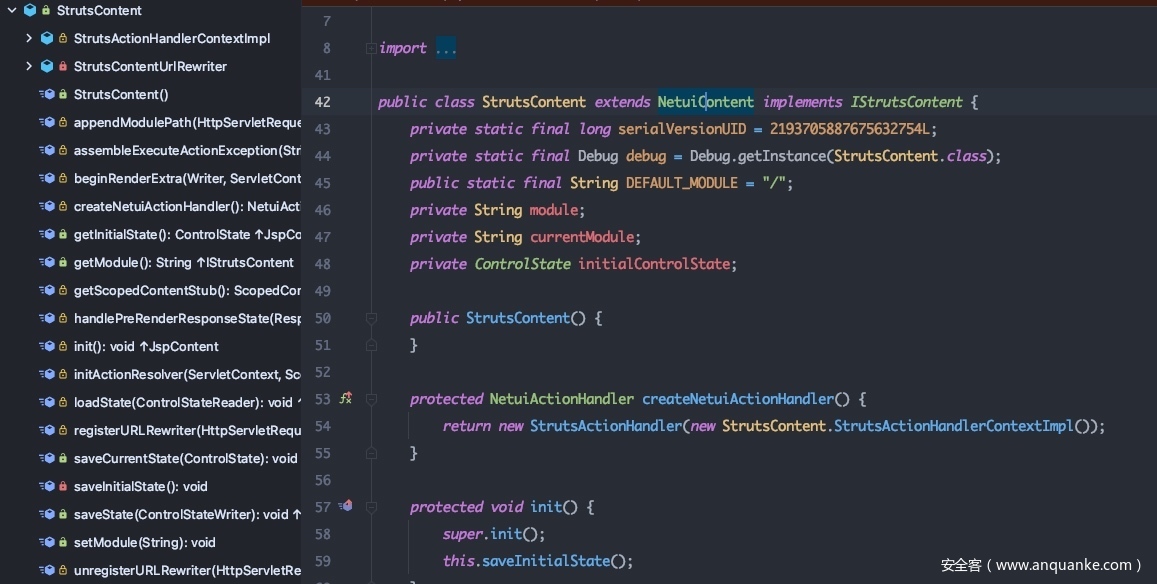Image resolution: width=1157 pixels, height=584 pixels.
Task: Select init(): void ↑JspContent in structure tree
Action: pos(146,346)
